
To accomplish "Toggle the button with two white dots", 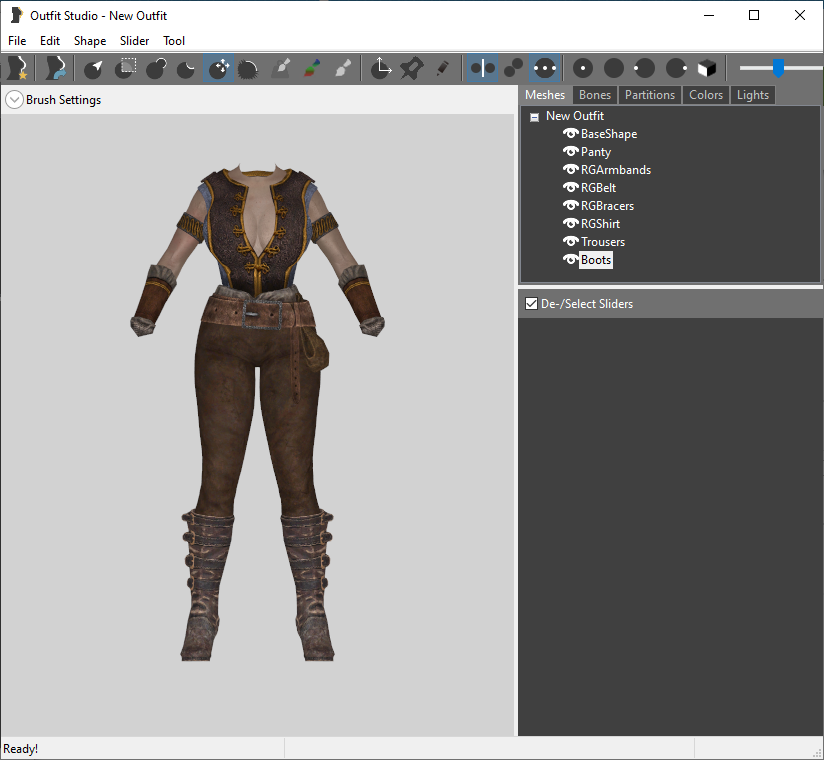I will coord(544,68).
